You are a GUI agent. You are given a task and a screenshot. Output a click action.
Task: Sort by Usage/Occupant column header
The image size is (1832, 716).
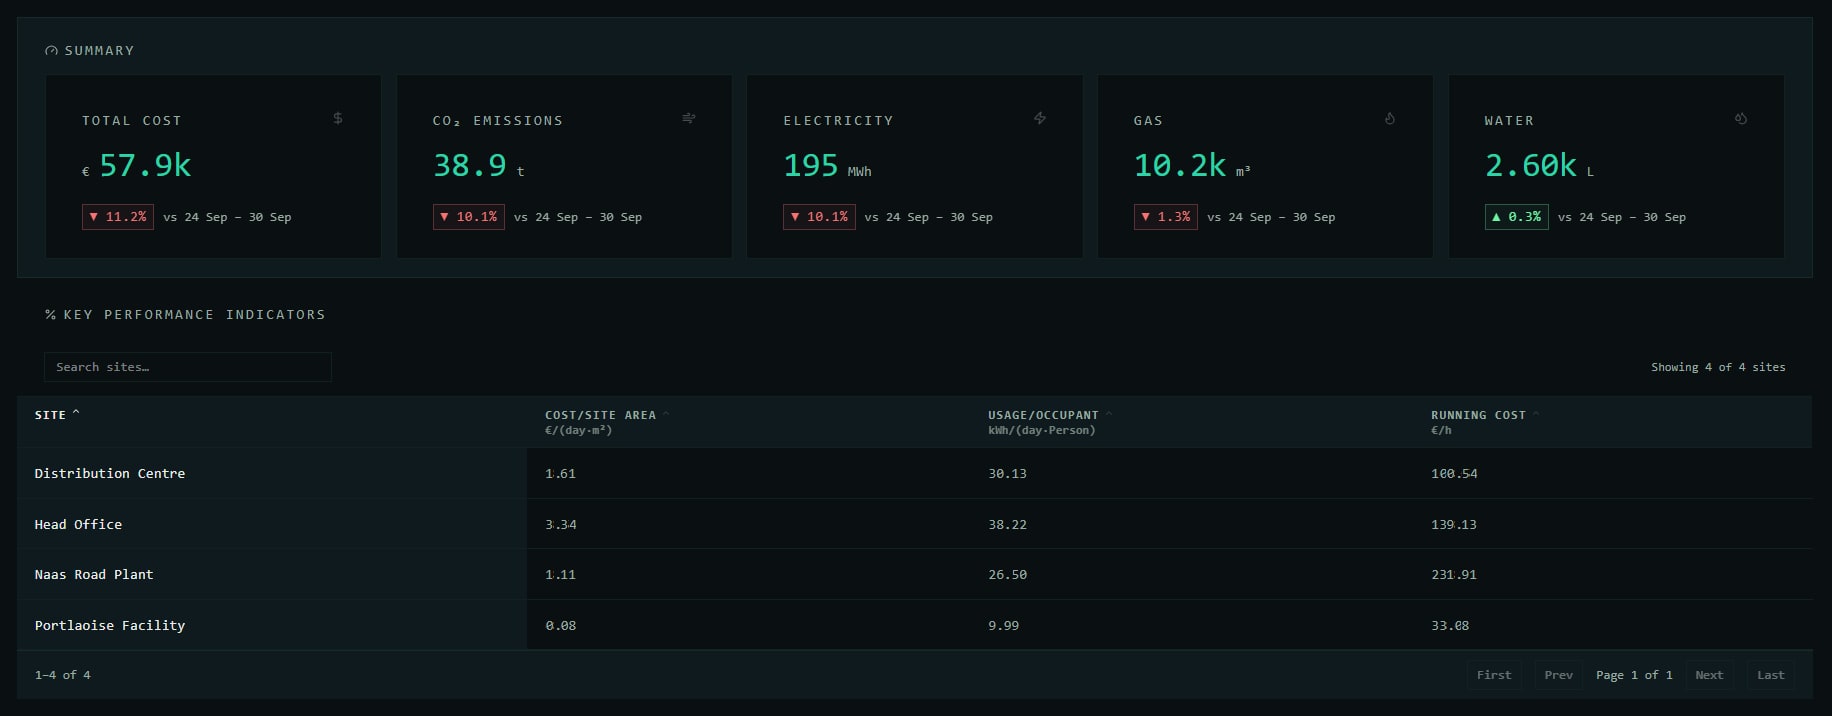(1050, 415)
